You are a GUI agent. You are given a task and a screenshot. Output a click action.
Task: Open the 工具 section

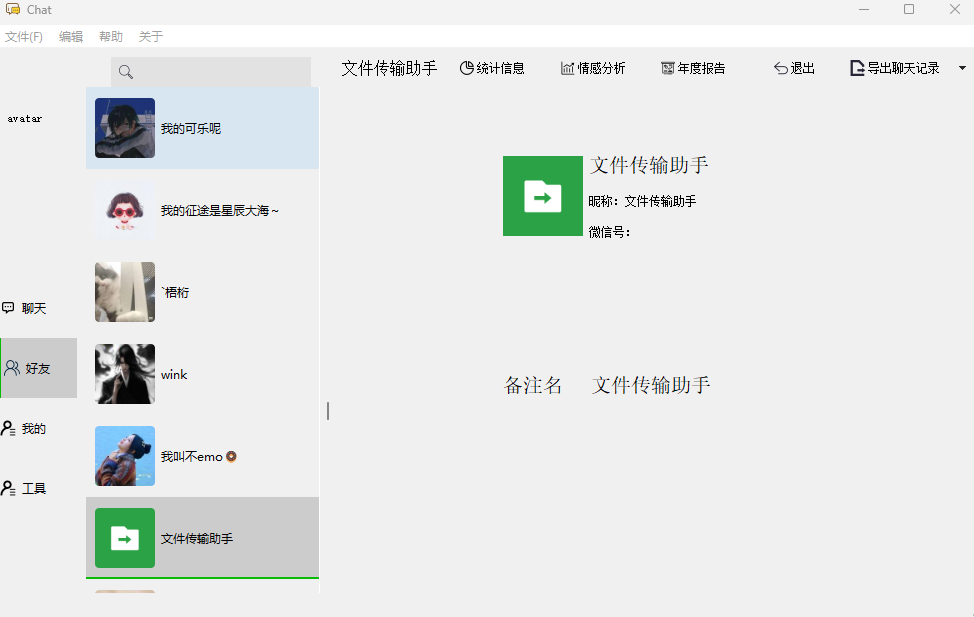pos(39,488)
